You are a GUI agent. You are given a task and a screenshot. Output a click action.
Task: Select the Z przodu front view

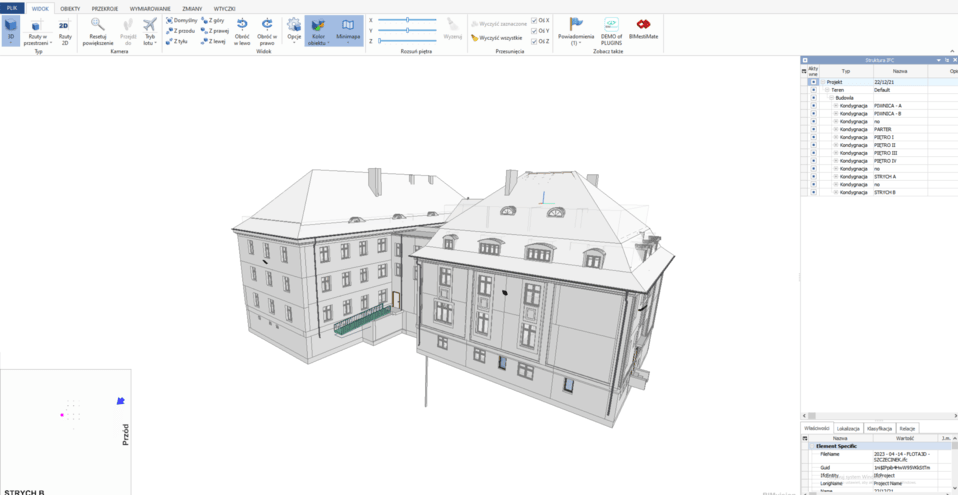181,31
